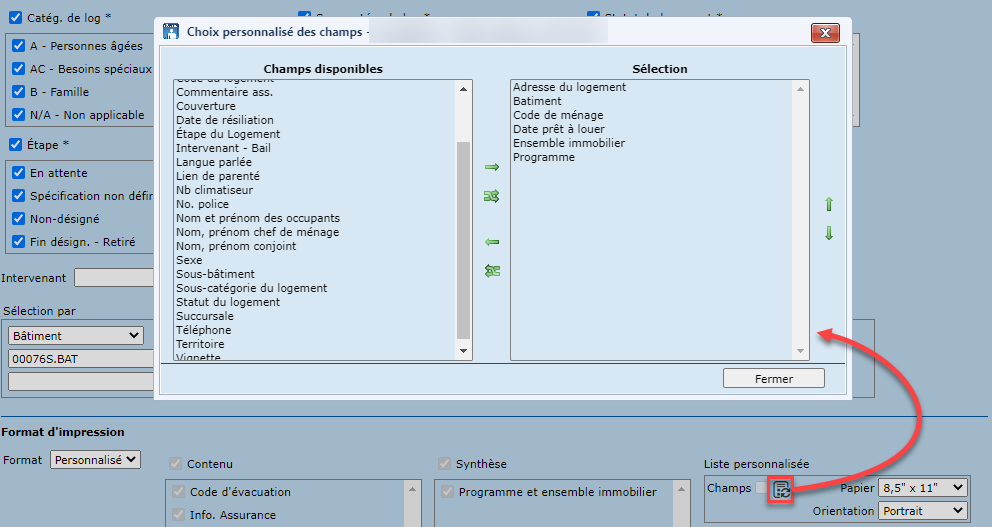The image size is (992, 527).
Task: Expand the Papier size dropdown
Action: click(x=922, y=488)
